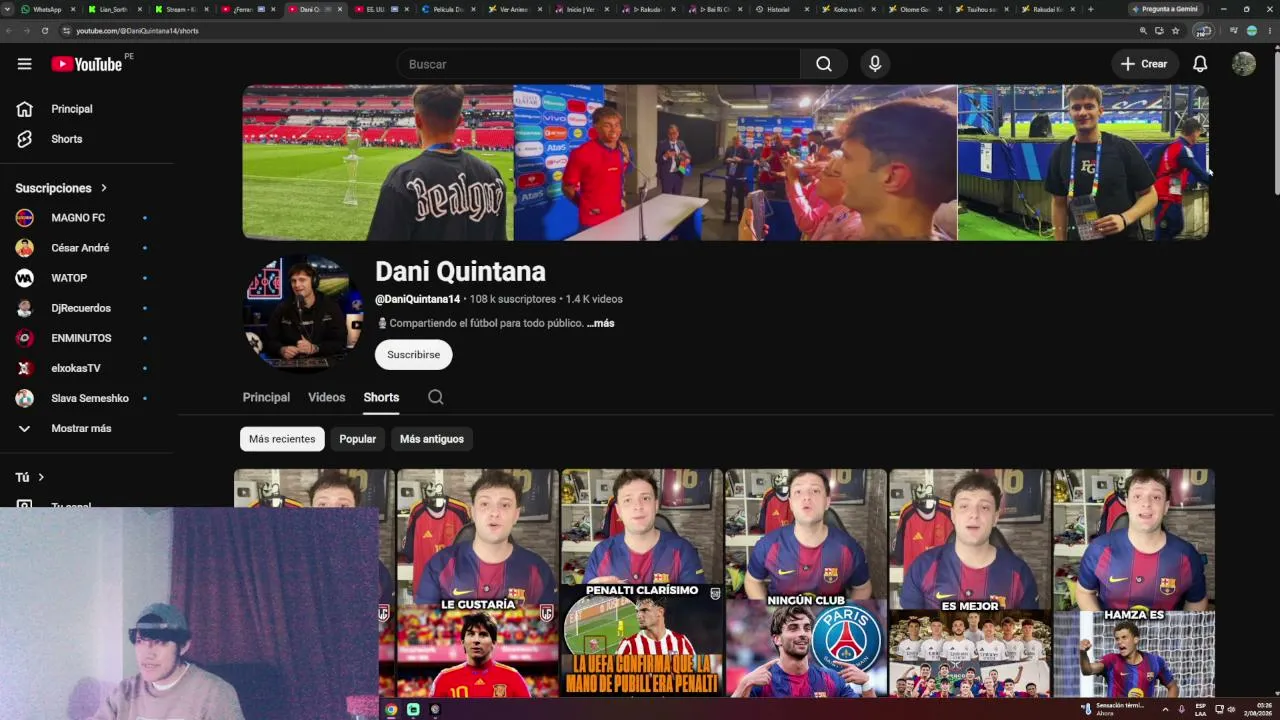Select the Más antiguos filter chip
The height and width of the screenshot is (720, 1280).
432,439
